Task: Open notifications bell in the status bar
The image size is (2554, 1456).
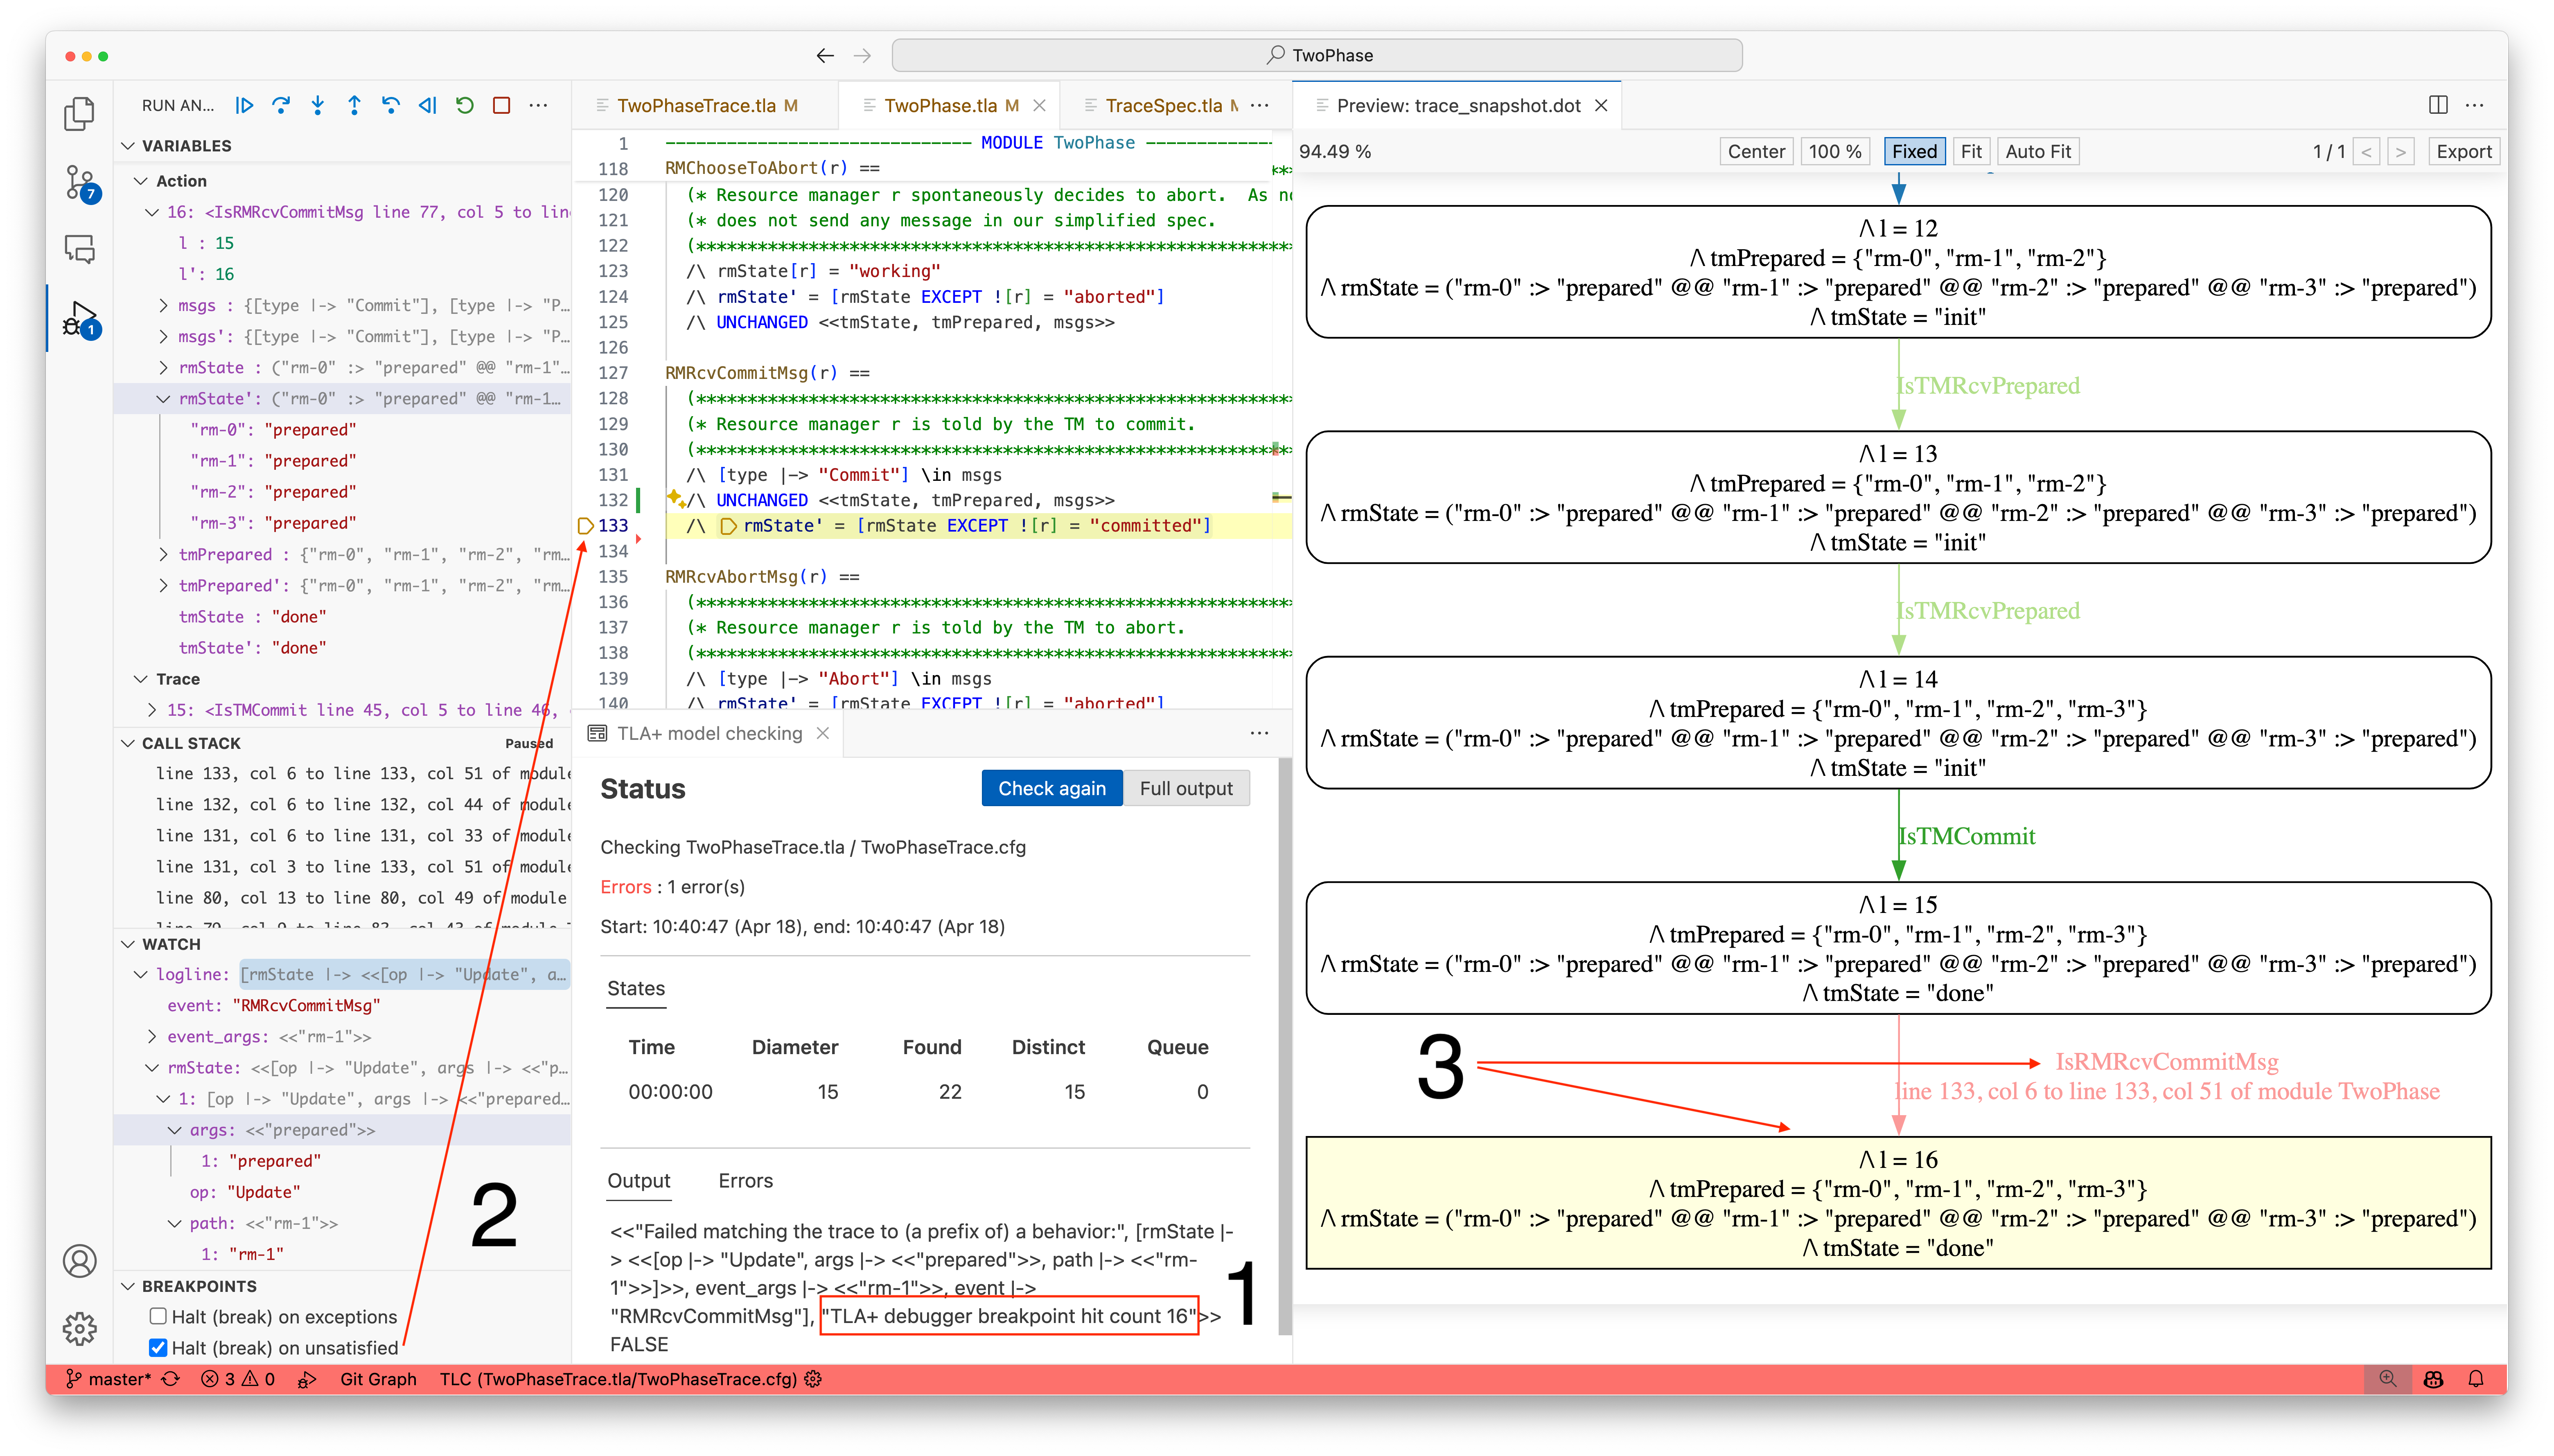Action: (x=2476, y=1379)
